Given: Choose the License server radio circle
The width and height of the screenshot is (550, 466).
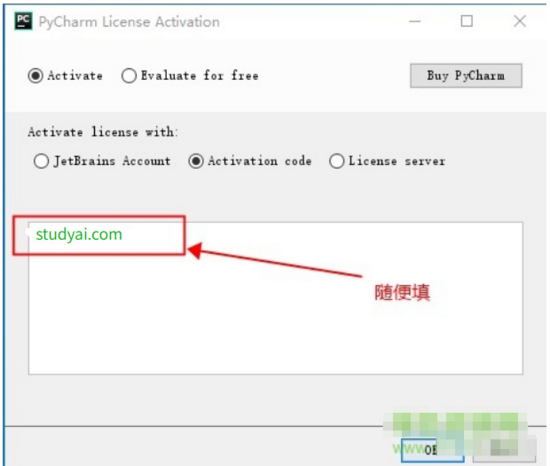Looking at the screenshot, I should point(337,161).
